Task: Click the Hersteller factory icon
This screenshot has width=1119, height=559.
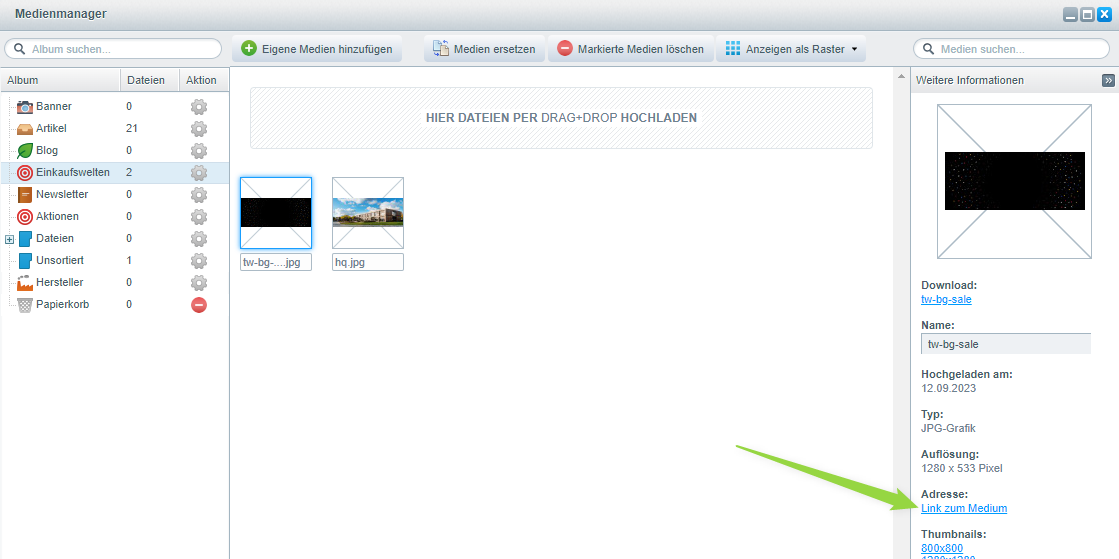Action: coord(25,283)
